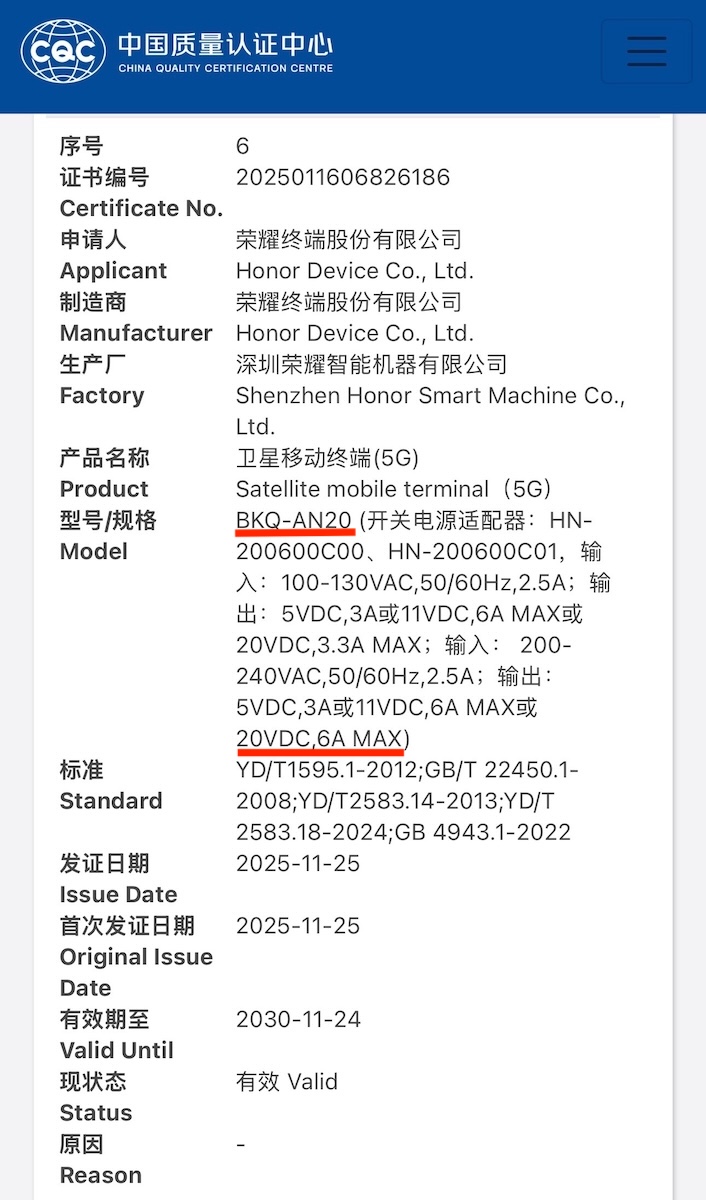Click the issue date 2025-11-25

point(297,863)
